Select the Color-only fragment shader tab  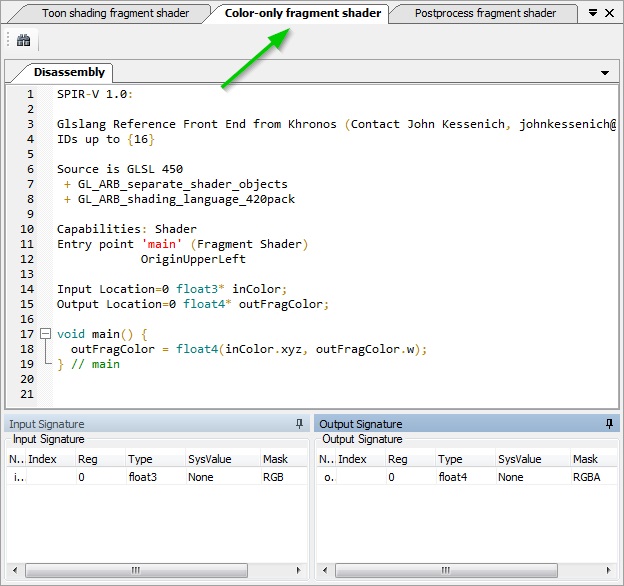[302, 13]
